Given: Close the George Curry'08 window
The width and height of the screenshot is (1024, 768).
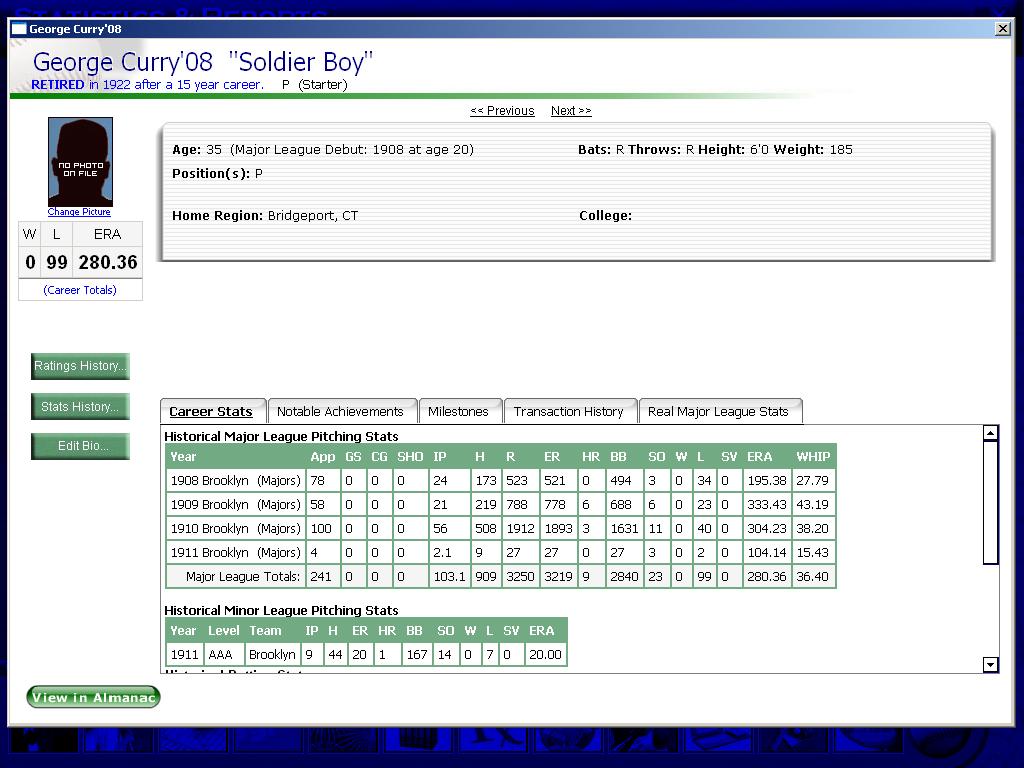Looking at the screenshot, I should pyautogui.click(x=1002, y=29).
